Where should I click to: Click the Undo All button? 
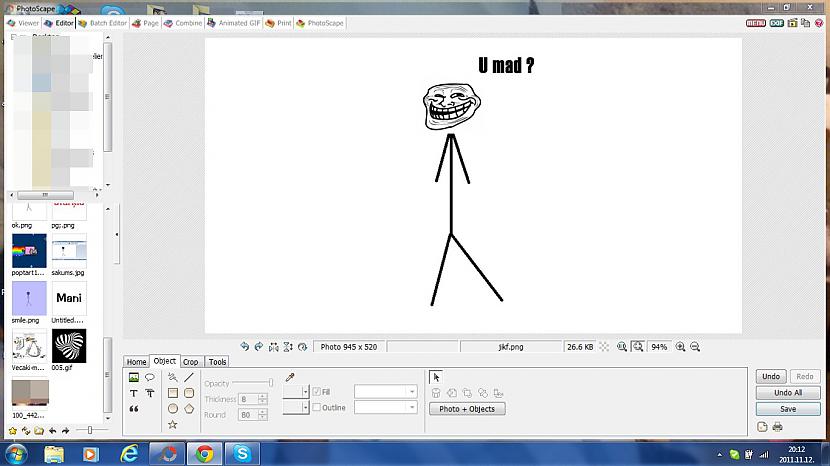point(788,393)
